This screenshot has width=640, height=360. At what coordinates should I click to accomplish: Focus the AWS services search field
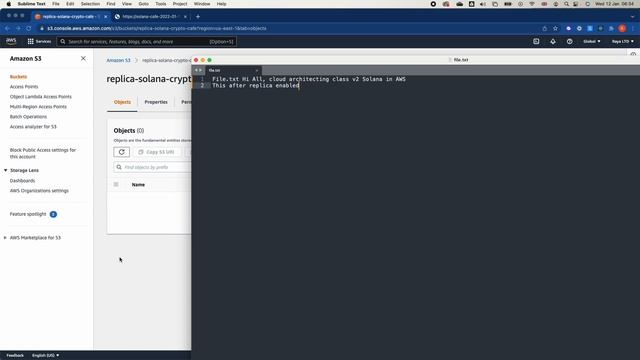[x=147, y=42]
